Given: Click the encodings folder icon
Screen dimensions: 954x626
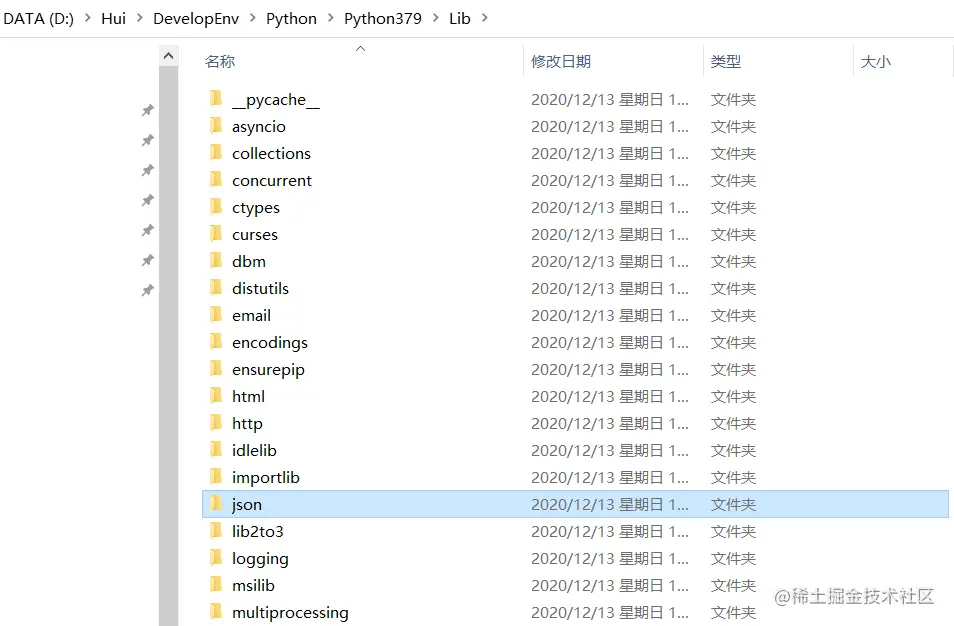Looking at the screenshot, I should 217,342.
